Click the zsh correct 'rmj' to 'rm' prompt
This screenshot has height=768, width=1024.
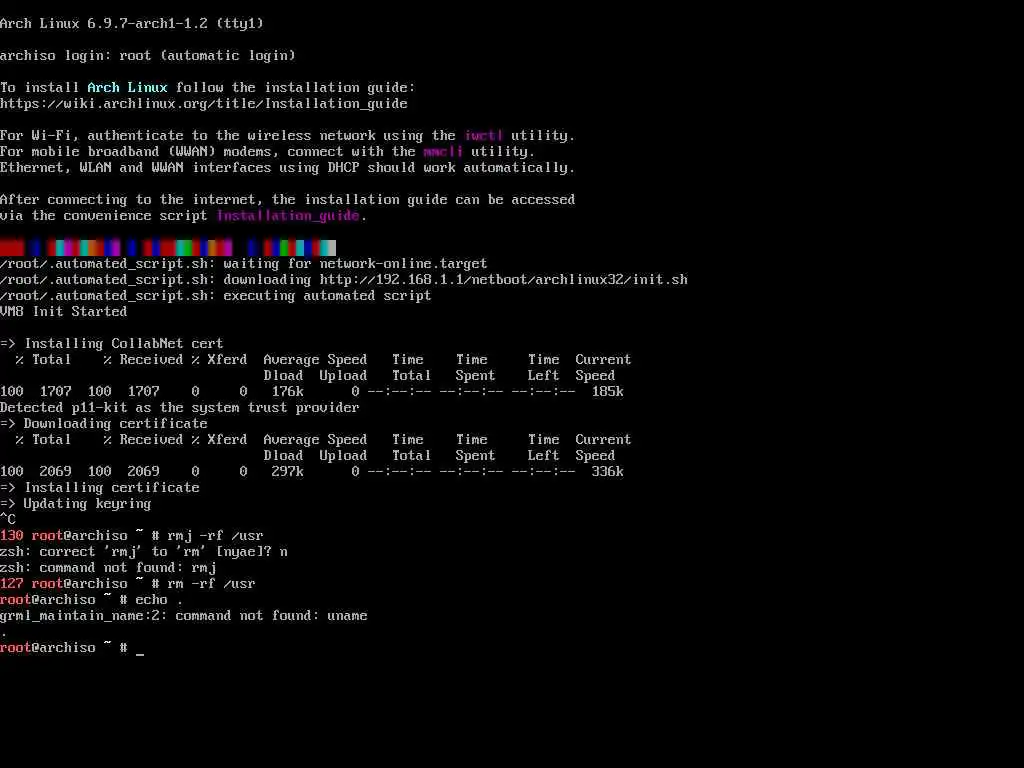pyautogui.click(x=144, y=552)
